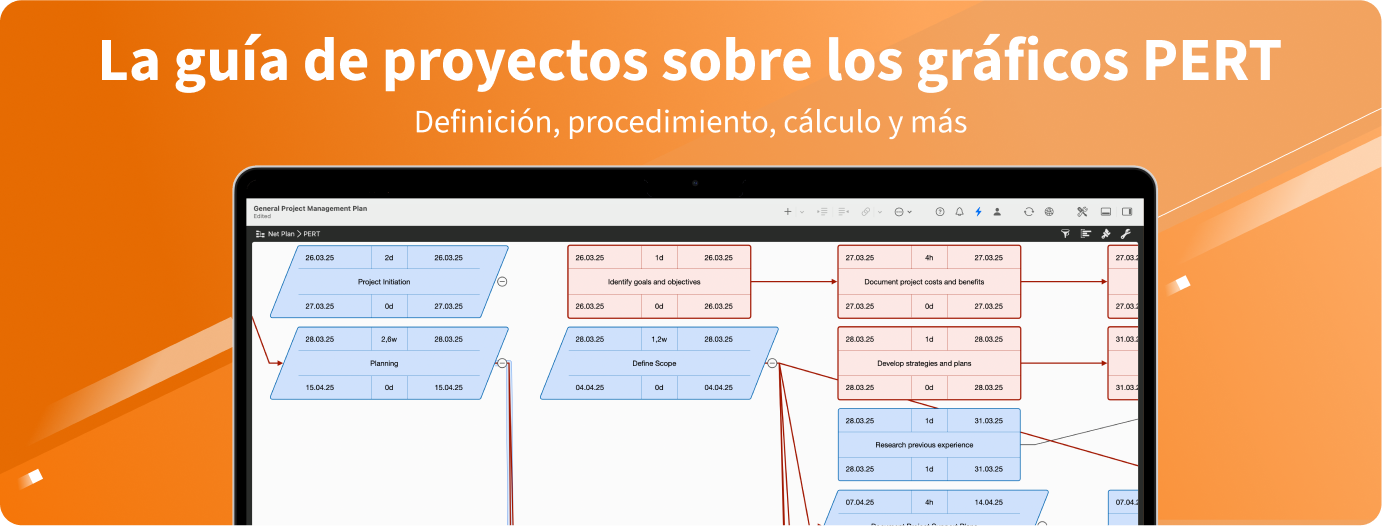Open the dropdown arrow beside the plus icon
Viewport: 1382px width, 526px height.
(802, 212)
